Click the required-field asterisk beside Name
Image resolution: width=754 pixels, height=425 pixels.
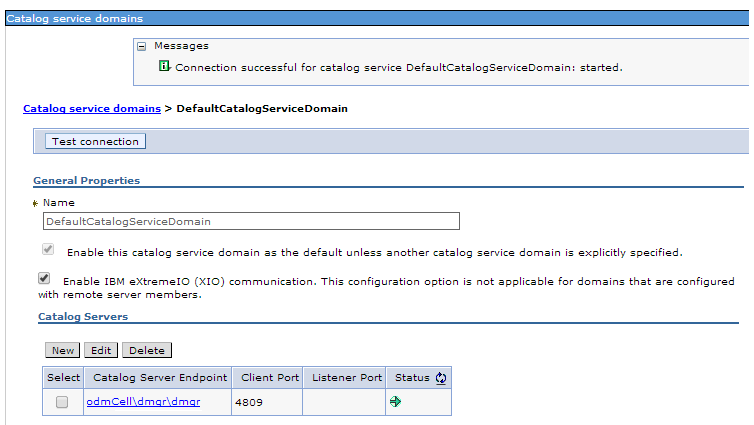35,203
